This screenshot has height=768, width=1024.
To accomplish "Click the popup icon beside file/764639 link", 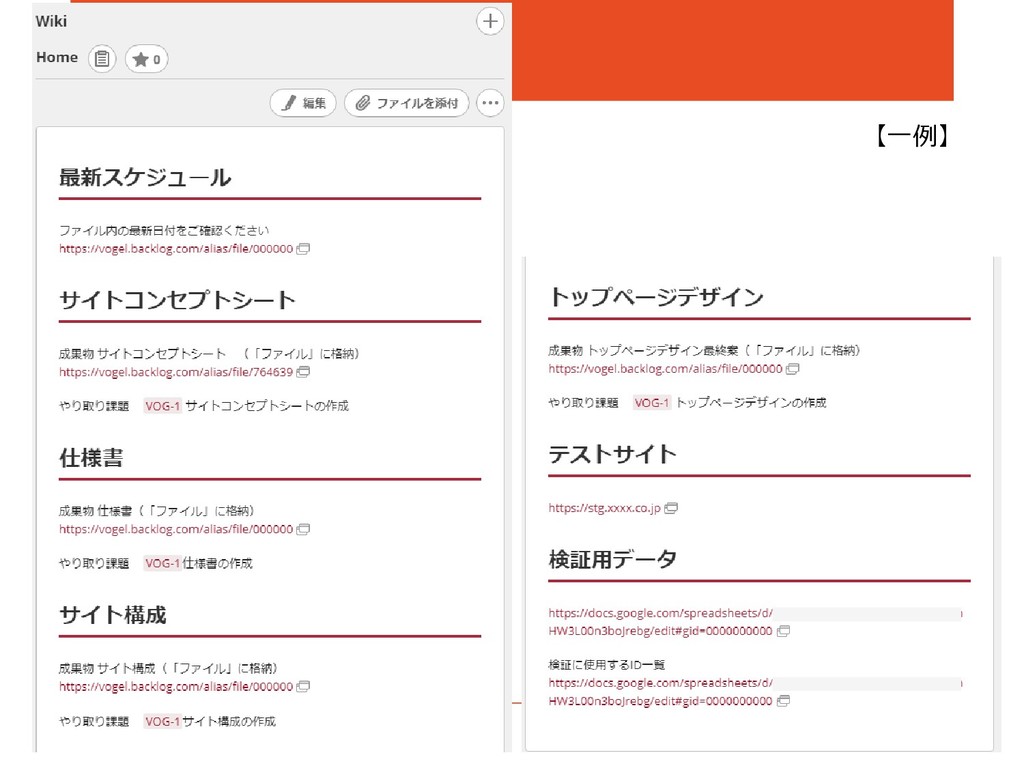I will (x=303, y=372).
